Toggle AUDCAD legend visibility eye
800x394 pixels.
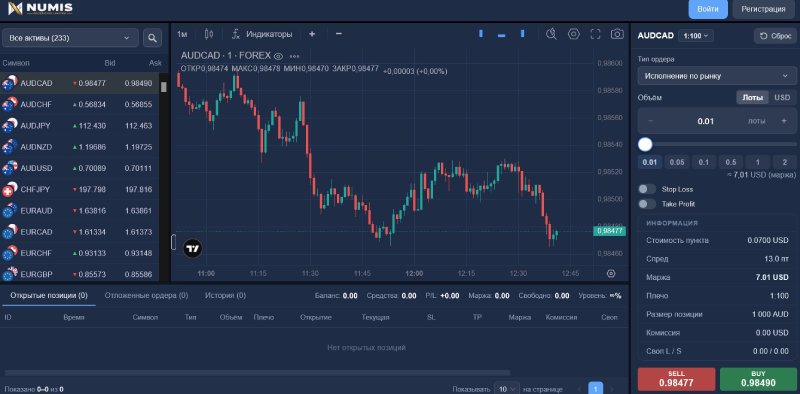[278, 56]
